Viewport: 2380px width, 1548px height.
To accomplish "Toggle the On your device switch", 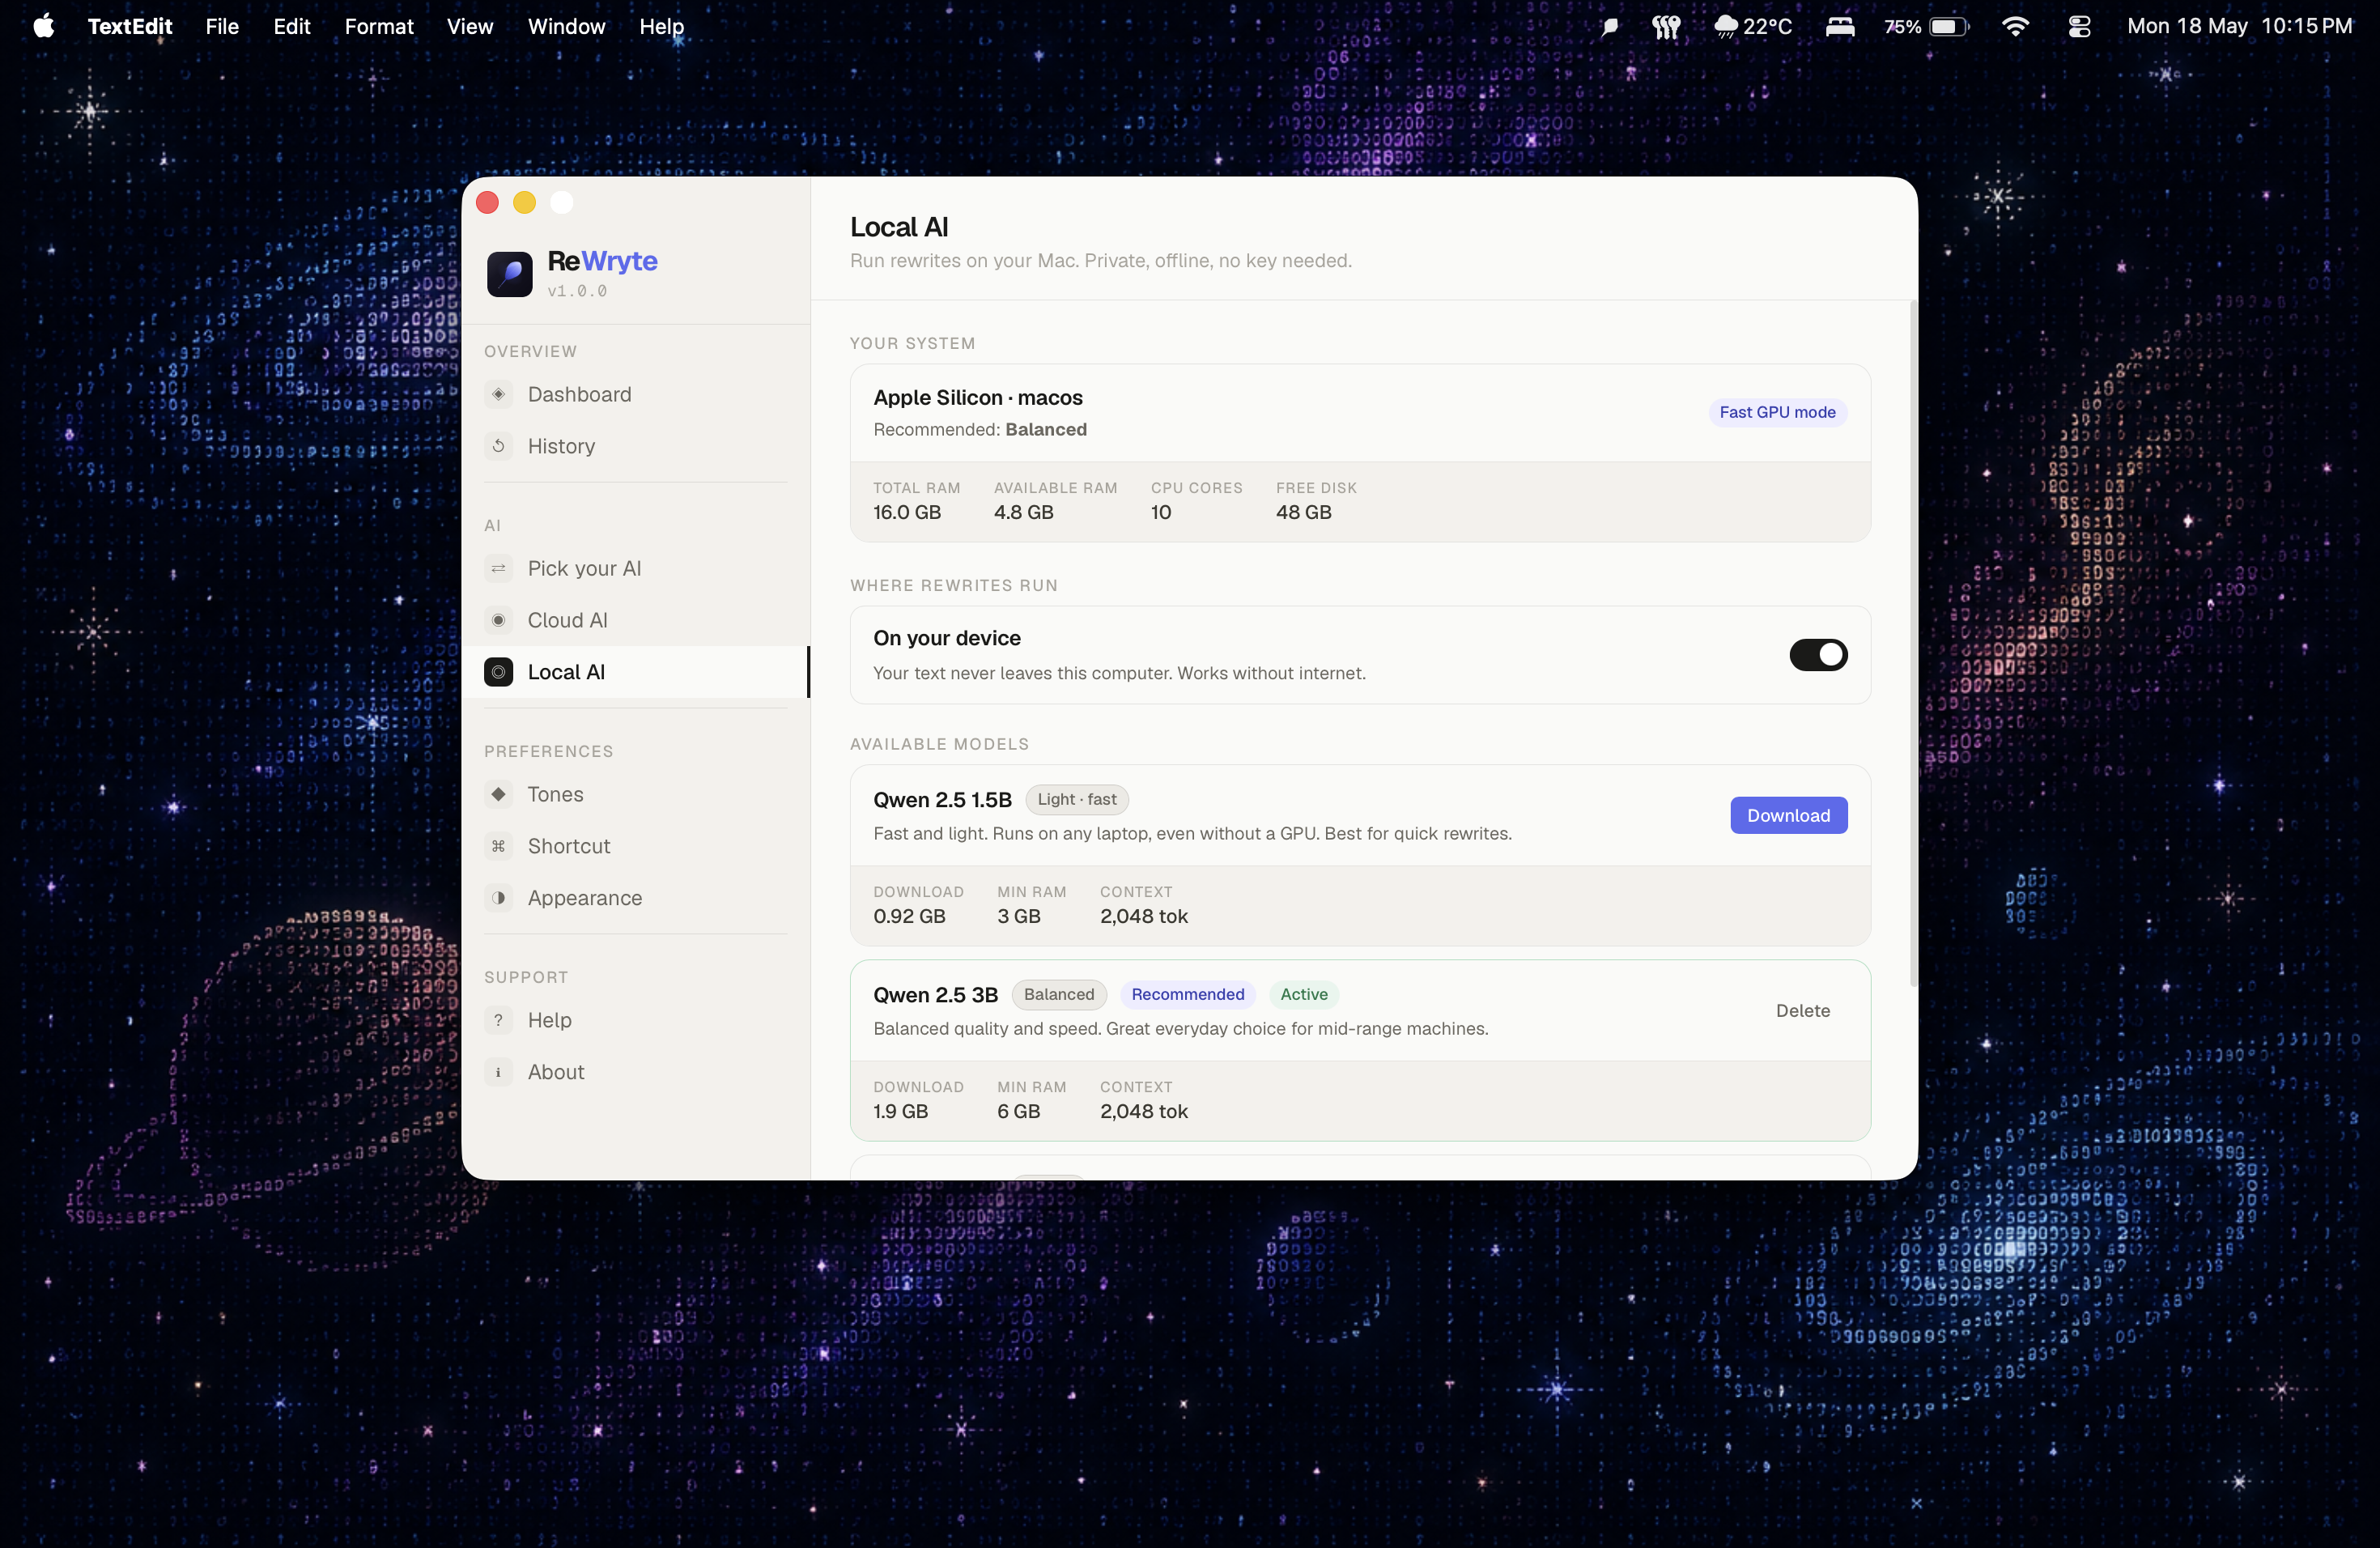I will (1818, 655).
